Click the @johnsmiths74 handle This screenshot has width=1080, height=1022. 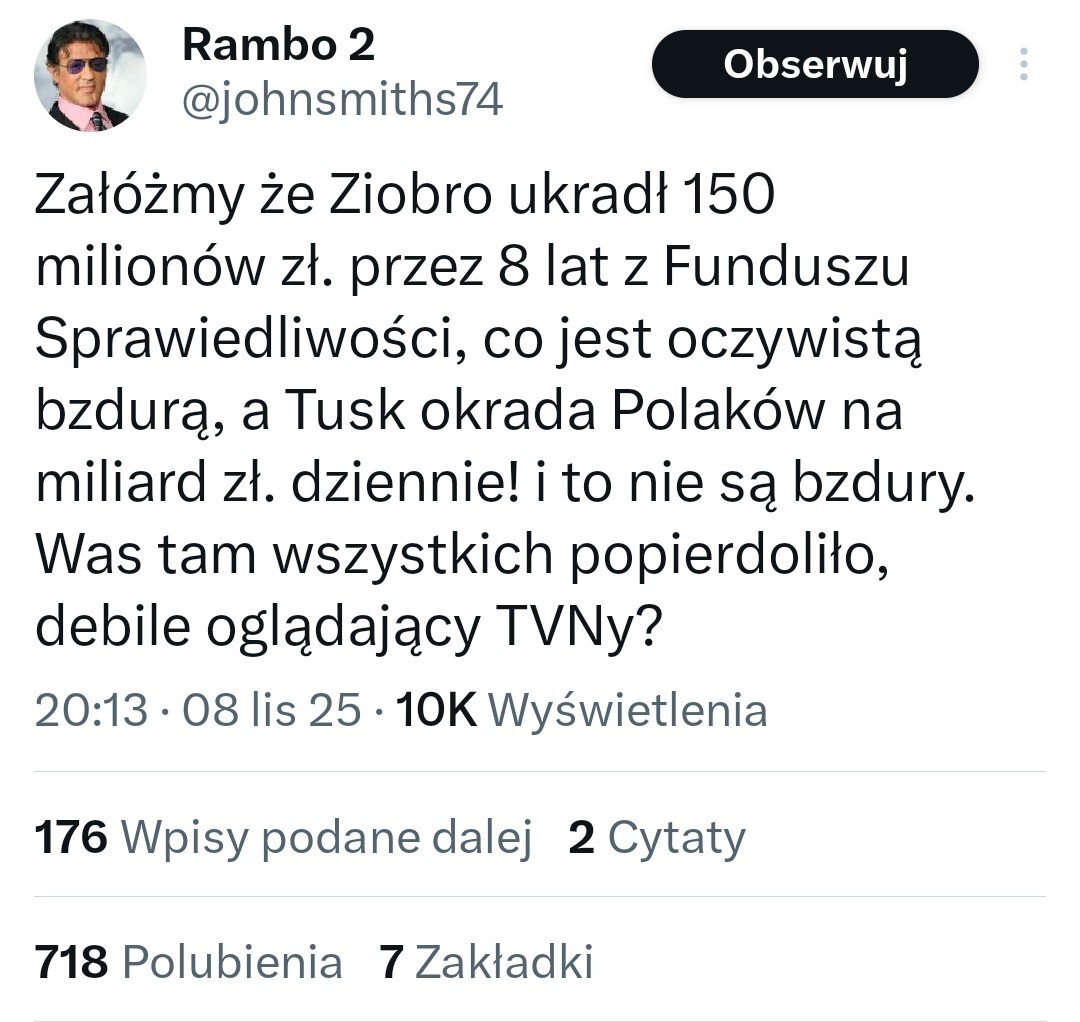(x=342, y=100)
